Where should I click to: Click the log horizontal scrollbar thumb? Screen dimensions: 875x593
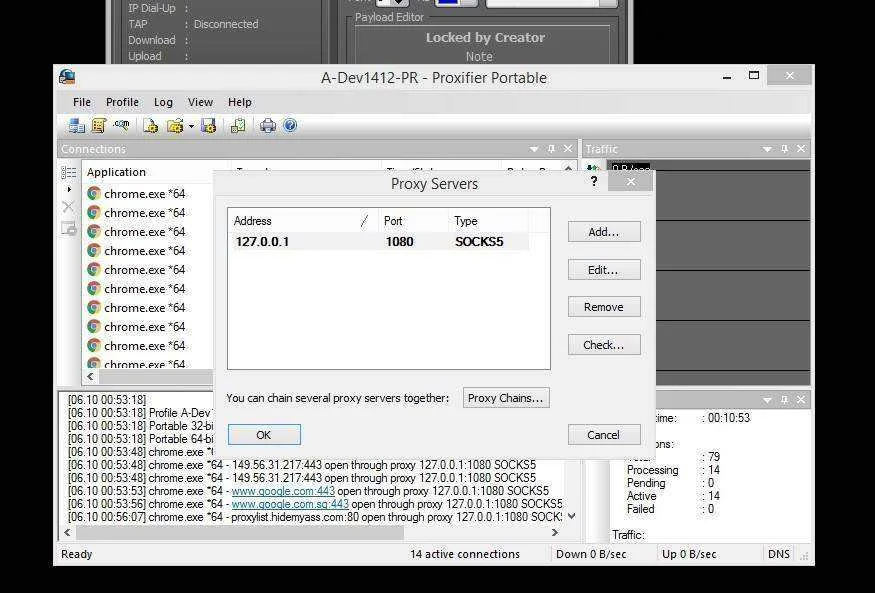(240, 533)
